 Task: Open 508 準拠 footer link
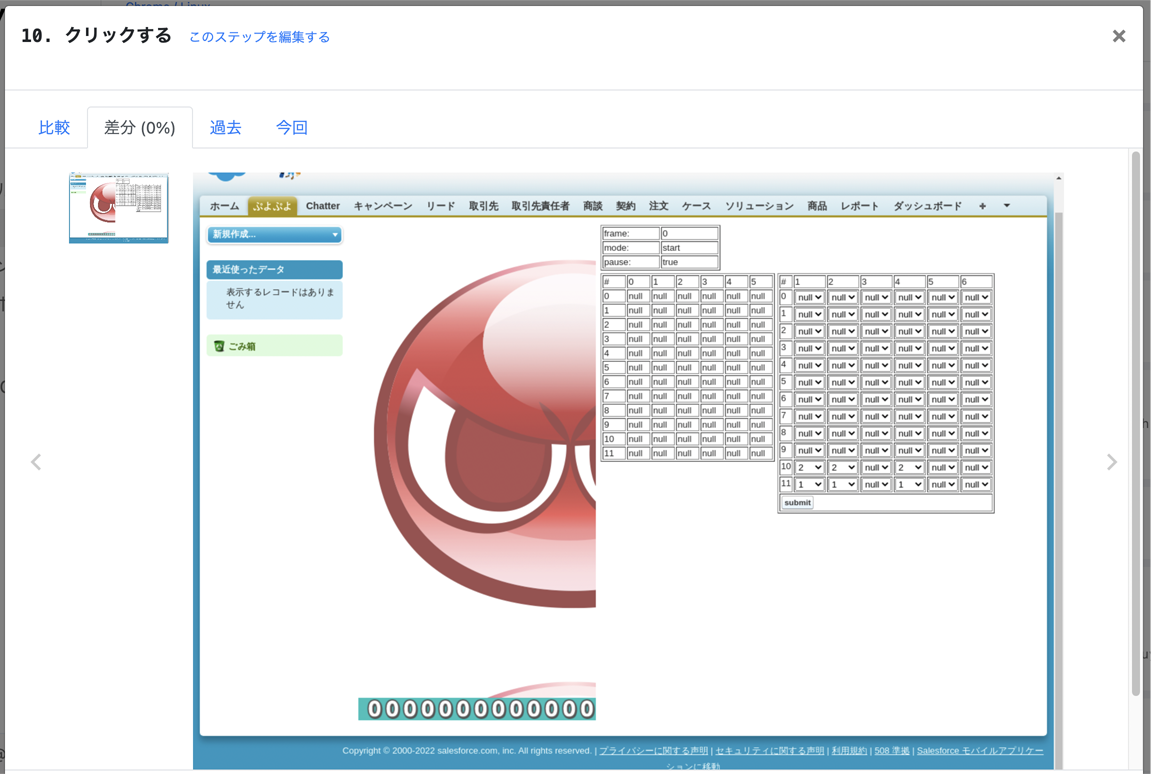(x=892, y=751)
